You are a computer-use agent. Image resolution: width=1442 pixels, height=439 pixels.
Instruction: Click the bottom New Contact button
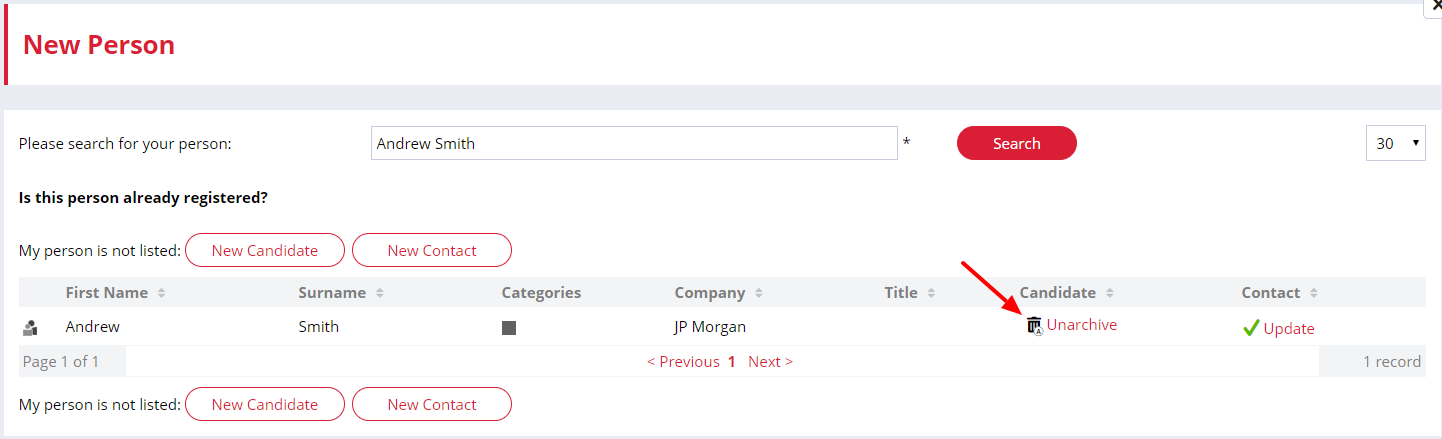pos(432,404)
